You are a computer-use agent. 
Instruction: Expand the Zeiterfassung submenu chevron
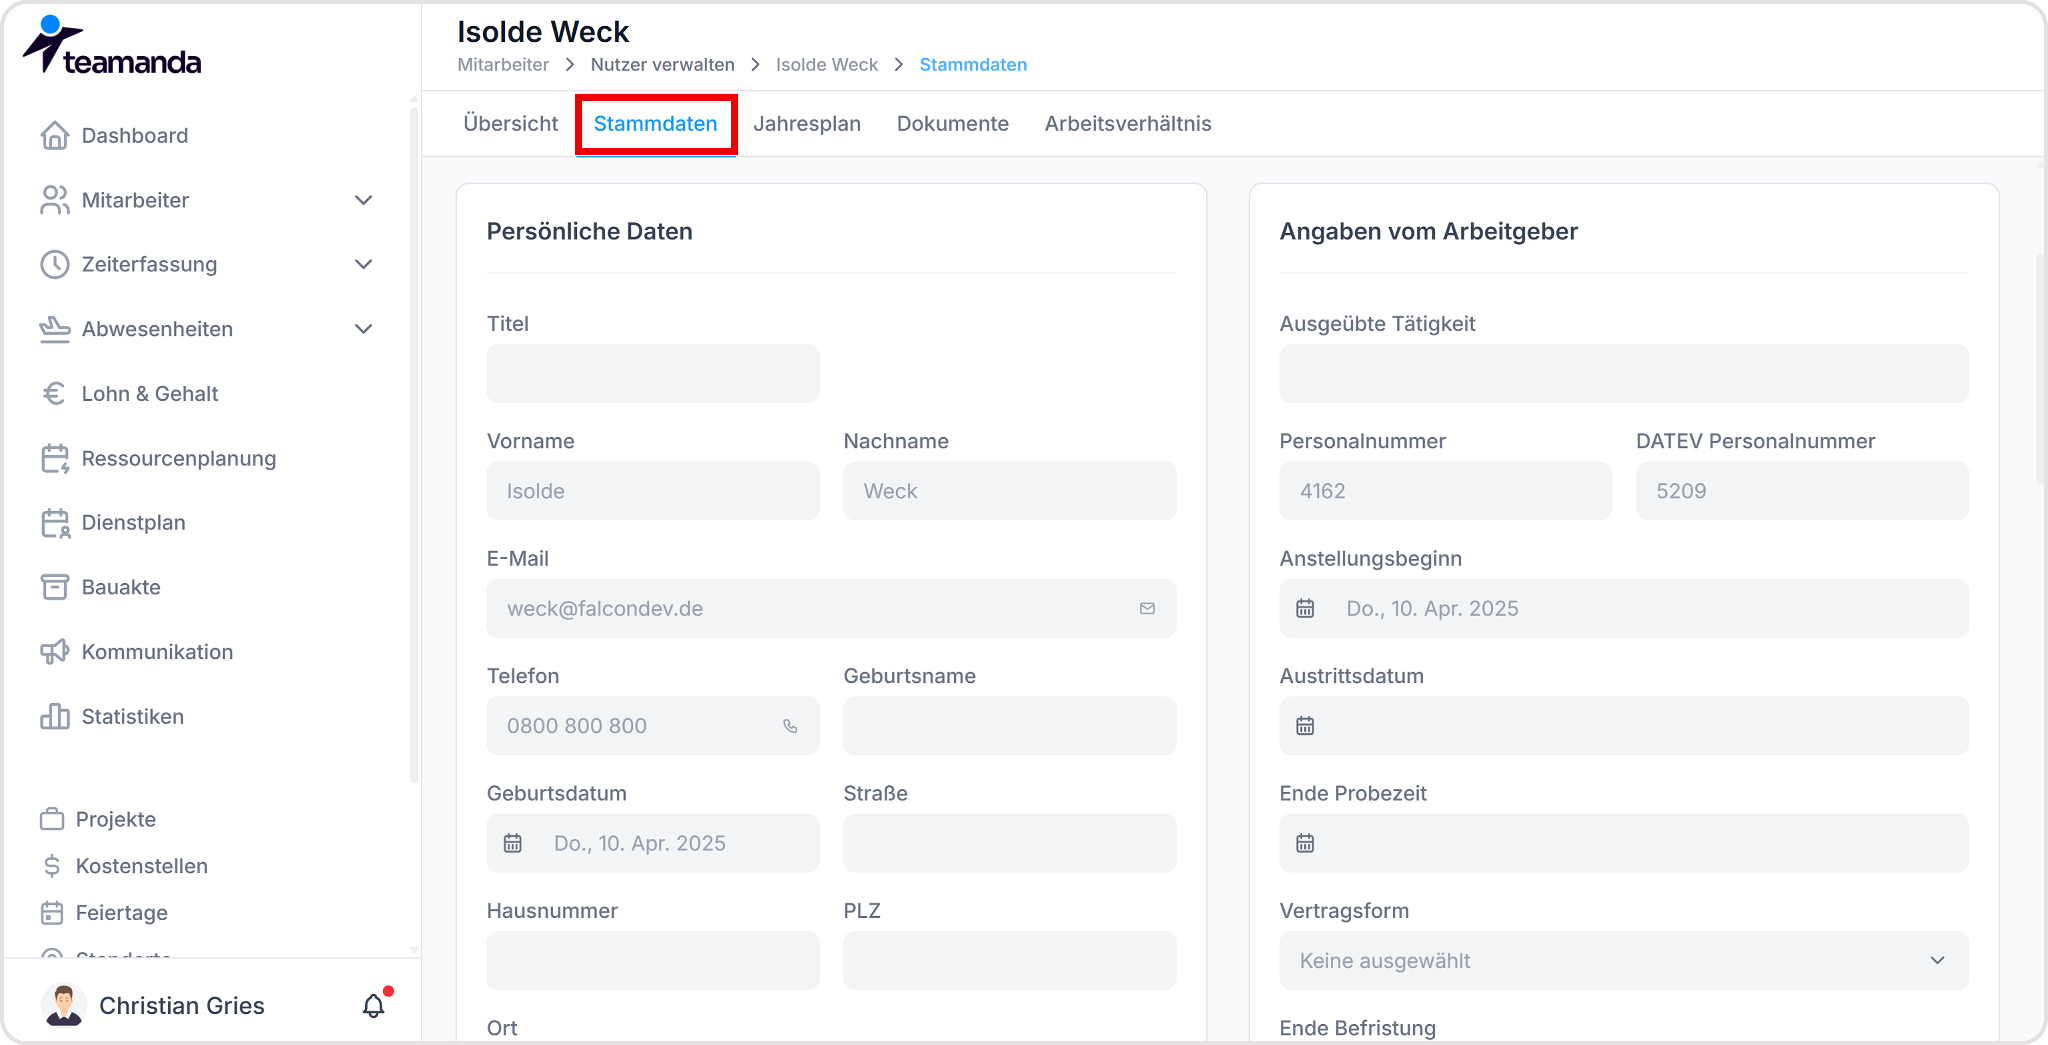point(364,264)
